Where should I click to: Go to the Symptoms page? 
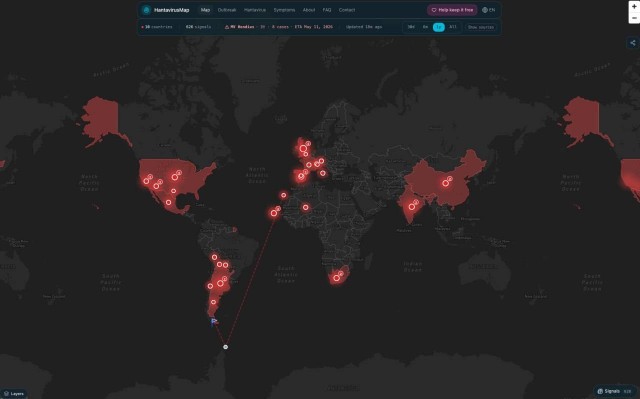[284, 10]
